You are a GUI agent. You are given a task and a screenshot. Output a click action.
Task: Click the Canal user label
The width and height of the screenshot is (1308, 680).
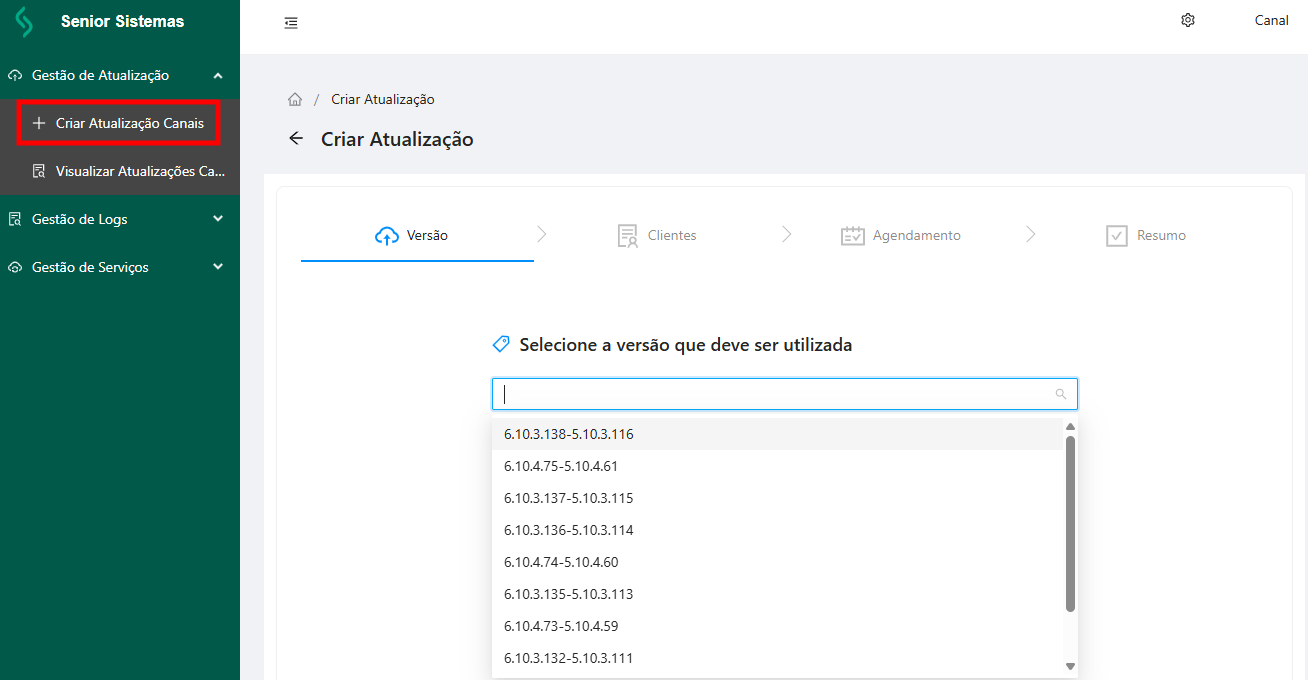1271,20
